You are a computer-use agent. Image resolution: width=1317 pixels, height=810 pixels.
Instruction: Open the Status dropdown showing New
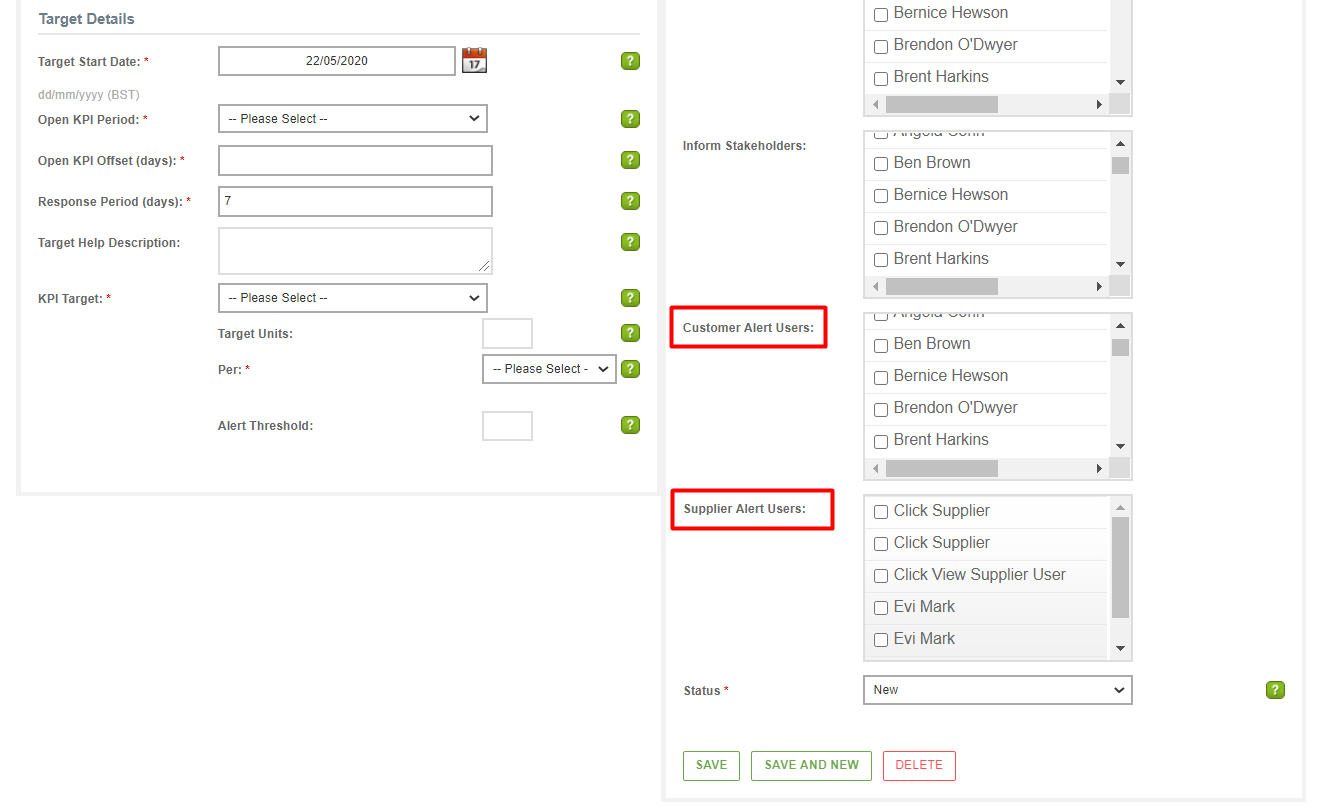pos(997,690)
